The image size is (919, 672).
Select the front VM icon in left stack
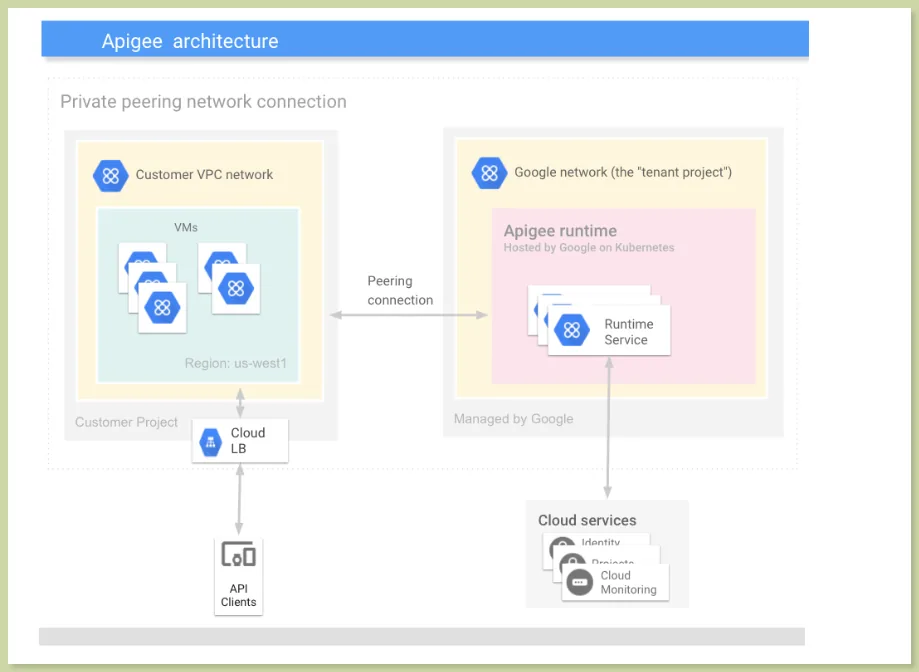(x=162, y=308)
